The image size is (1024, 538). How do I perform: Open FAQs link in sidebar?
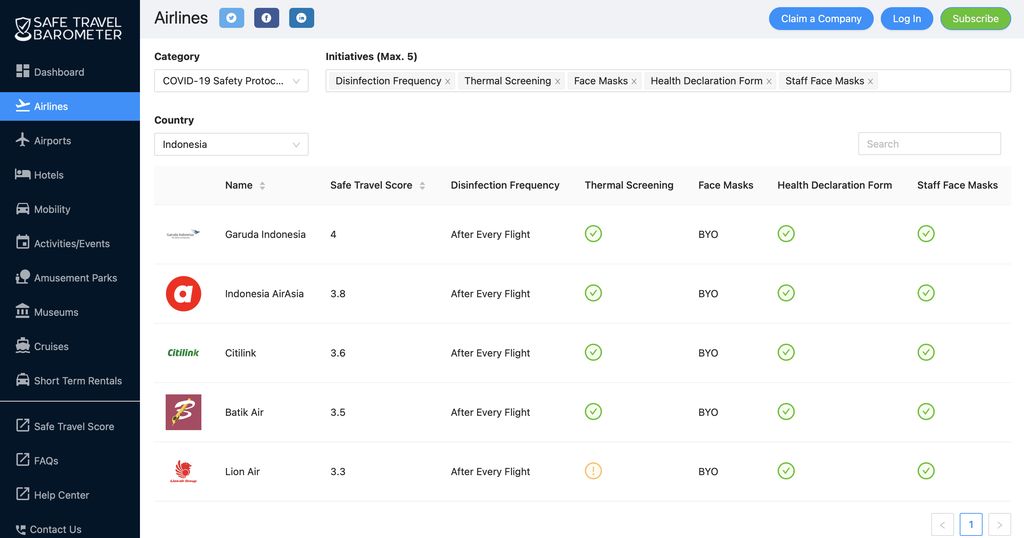point(70,460)
